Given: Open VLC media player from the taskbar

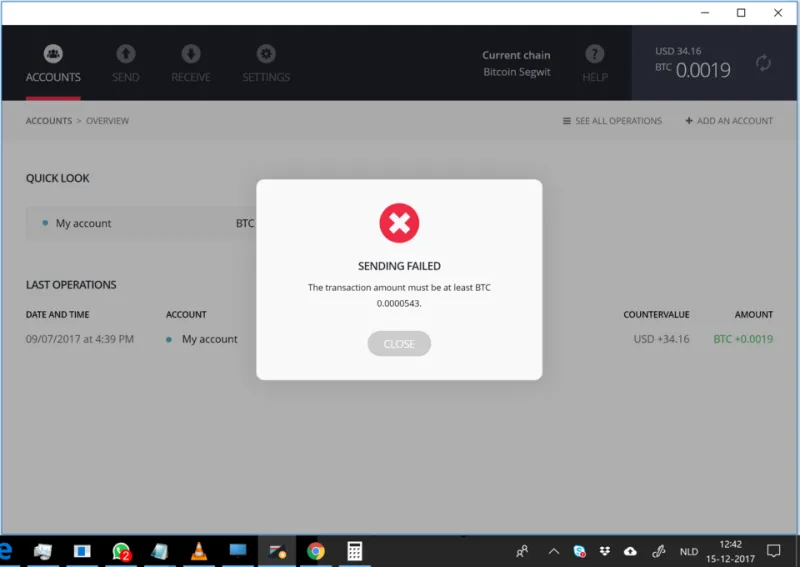Looking at the screenshot, I should point(198,551).
